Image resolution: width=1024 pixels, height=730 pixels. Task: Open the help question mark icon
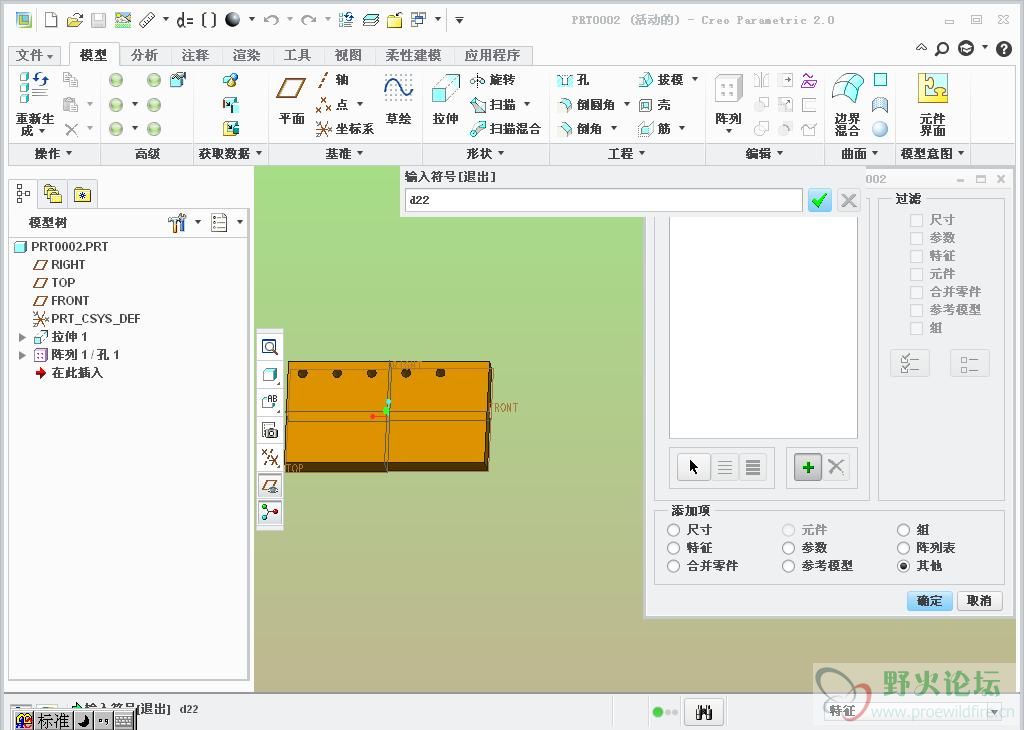click(1004, 48)
